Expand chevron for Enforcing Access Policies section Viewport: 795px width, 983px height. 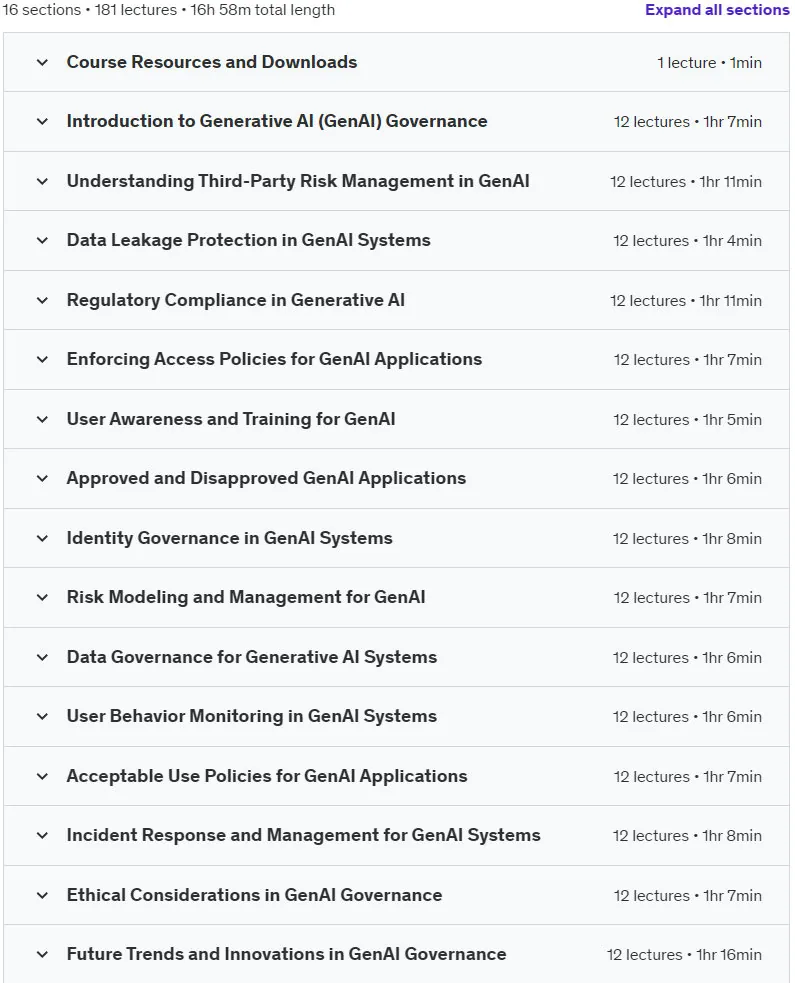pyautogui.click(x=42, y=360)
